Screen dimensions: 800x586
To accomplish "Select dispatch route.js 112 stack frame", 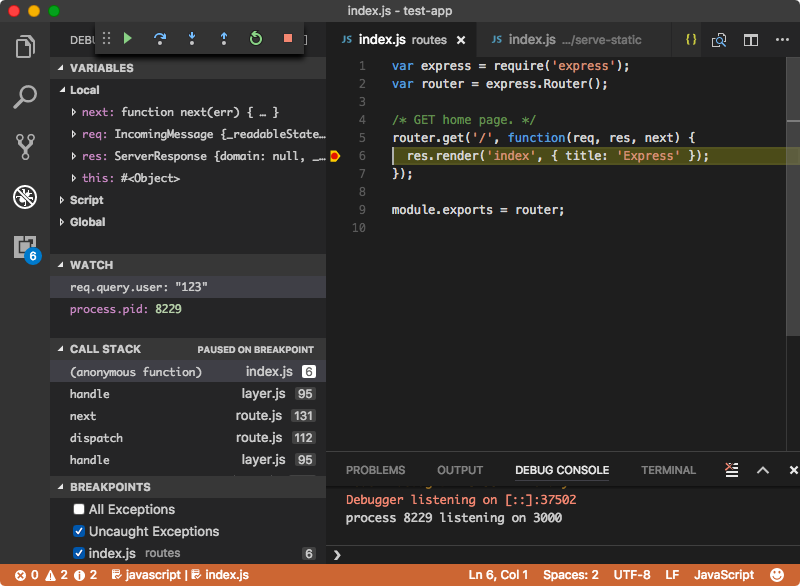I will (x=188, y=438).
